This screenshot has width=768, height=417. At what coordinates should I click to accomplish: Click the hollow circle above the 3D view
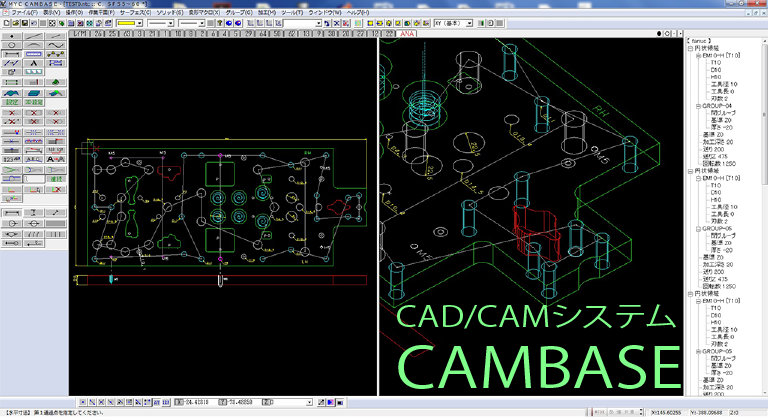(x=667, y=34)
